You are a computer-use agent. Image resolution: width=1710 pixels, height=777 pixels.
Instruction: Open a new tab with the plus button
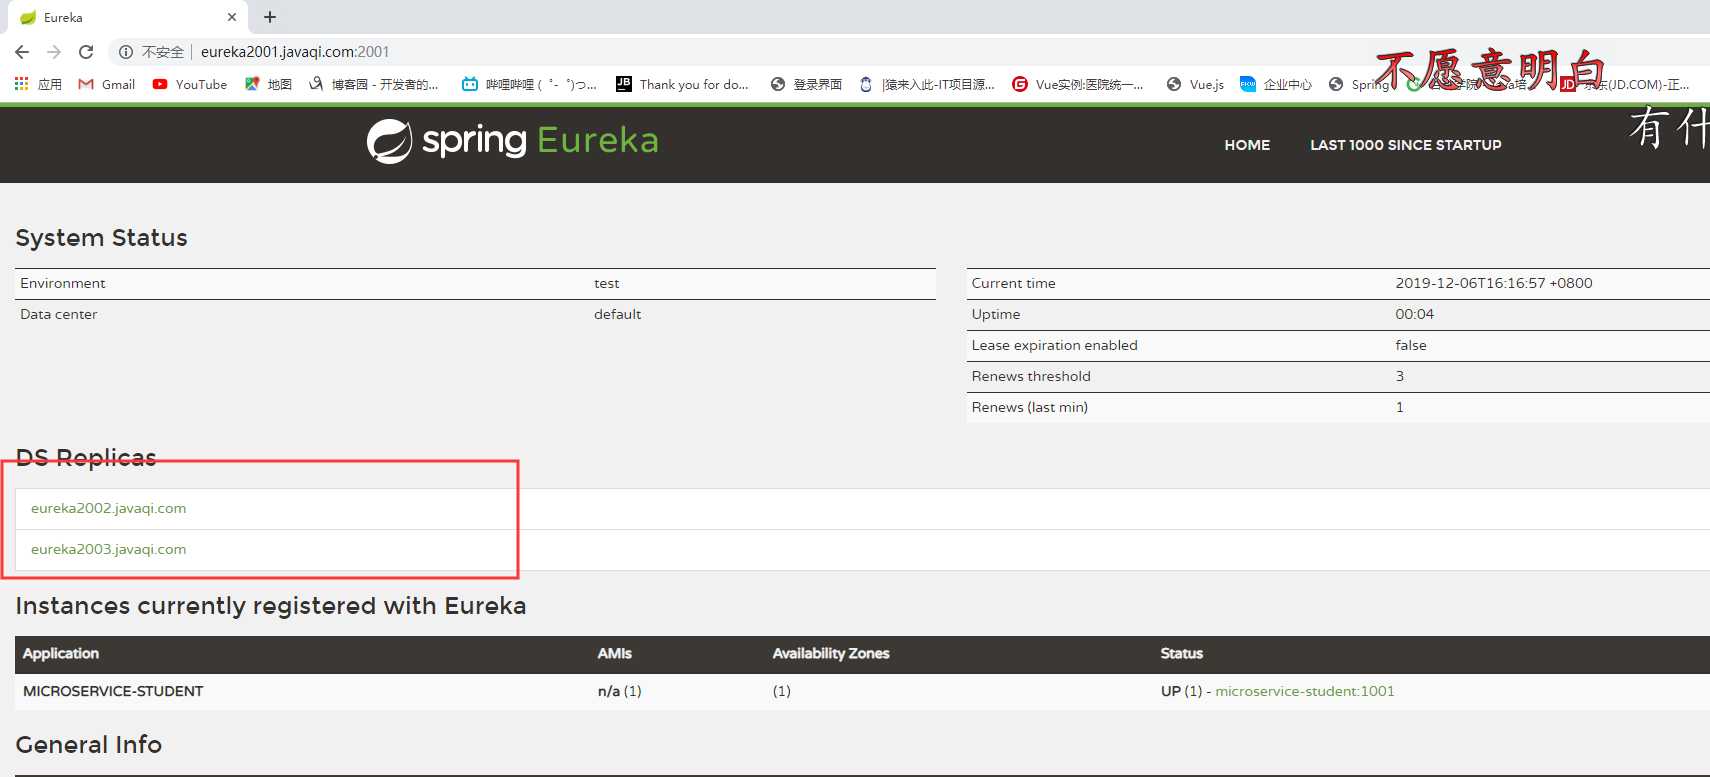click(270, 17)
